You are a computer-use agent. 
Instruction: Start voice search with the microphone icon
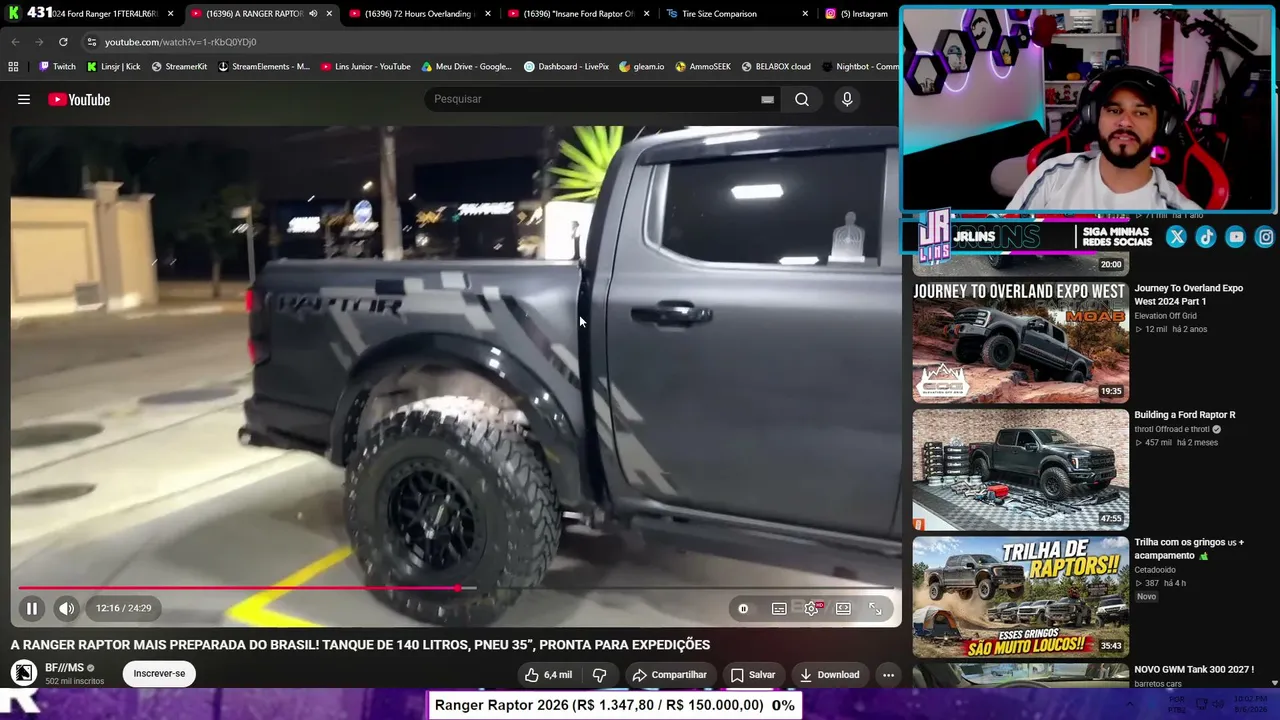[847, 99]
